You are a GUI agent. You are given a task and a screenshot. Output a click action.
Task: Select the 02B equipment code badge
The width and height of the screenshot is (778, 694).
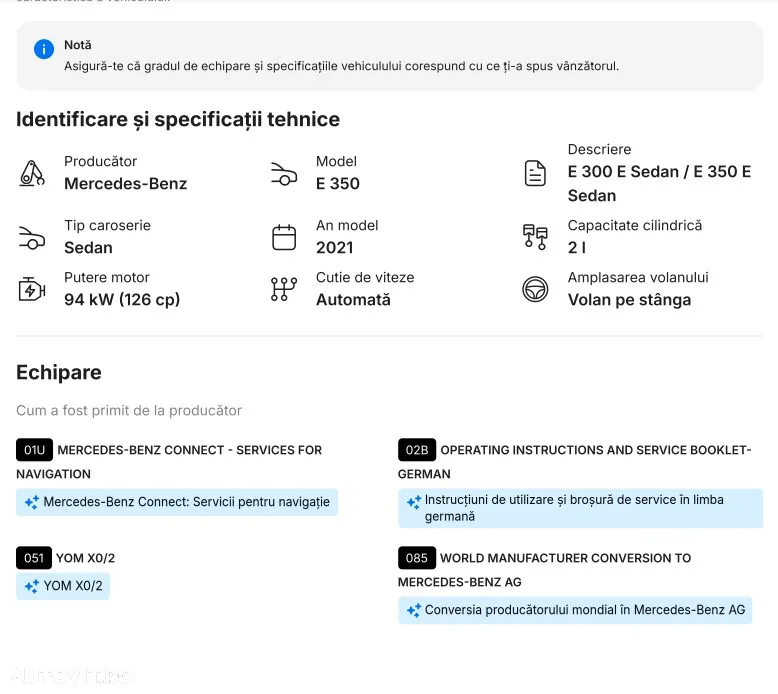point(417,450)
